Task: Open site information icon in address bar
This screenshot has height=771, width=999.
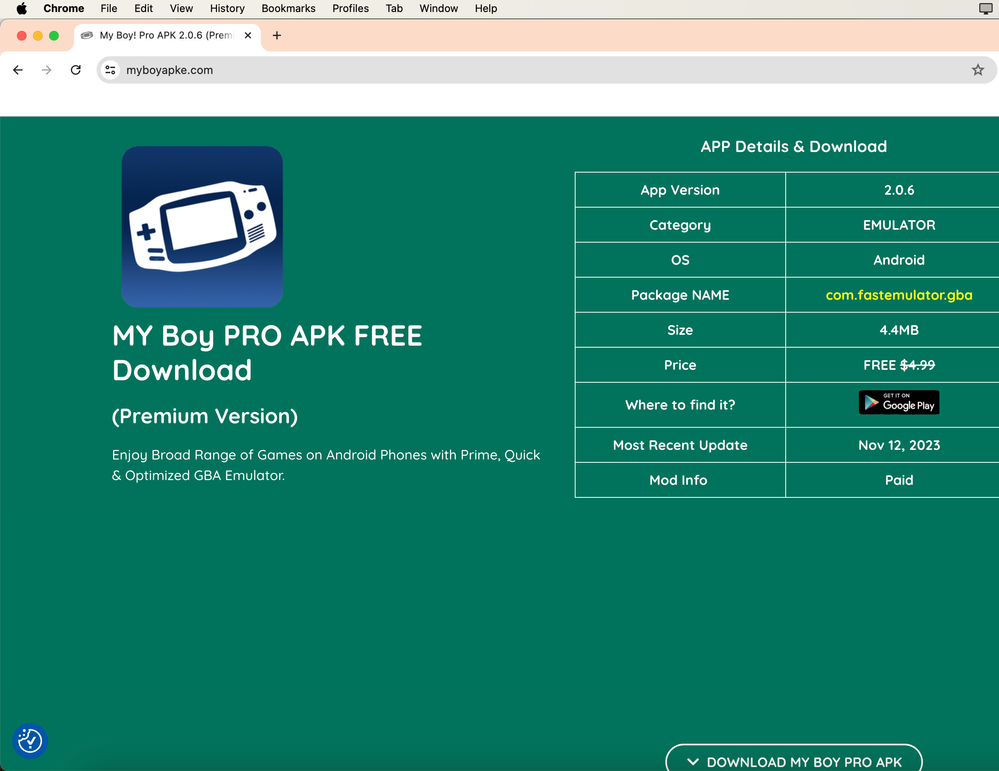Action: (x=111, y=70)
